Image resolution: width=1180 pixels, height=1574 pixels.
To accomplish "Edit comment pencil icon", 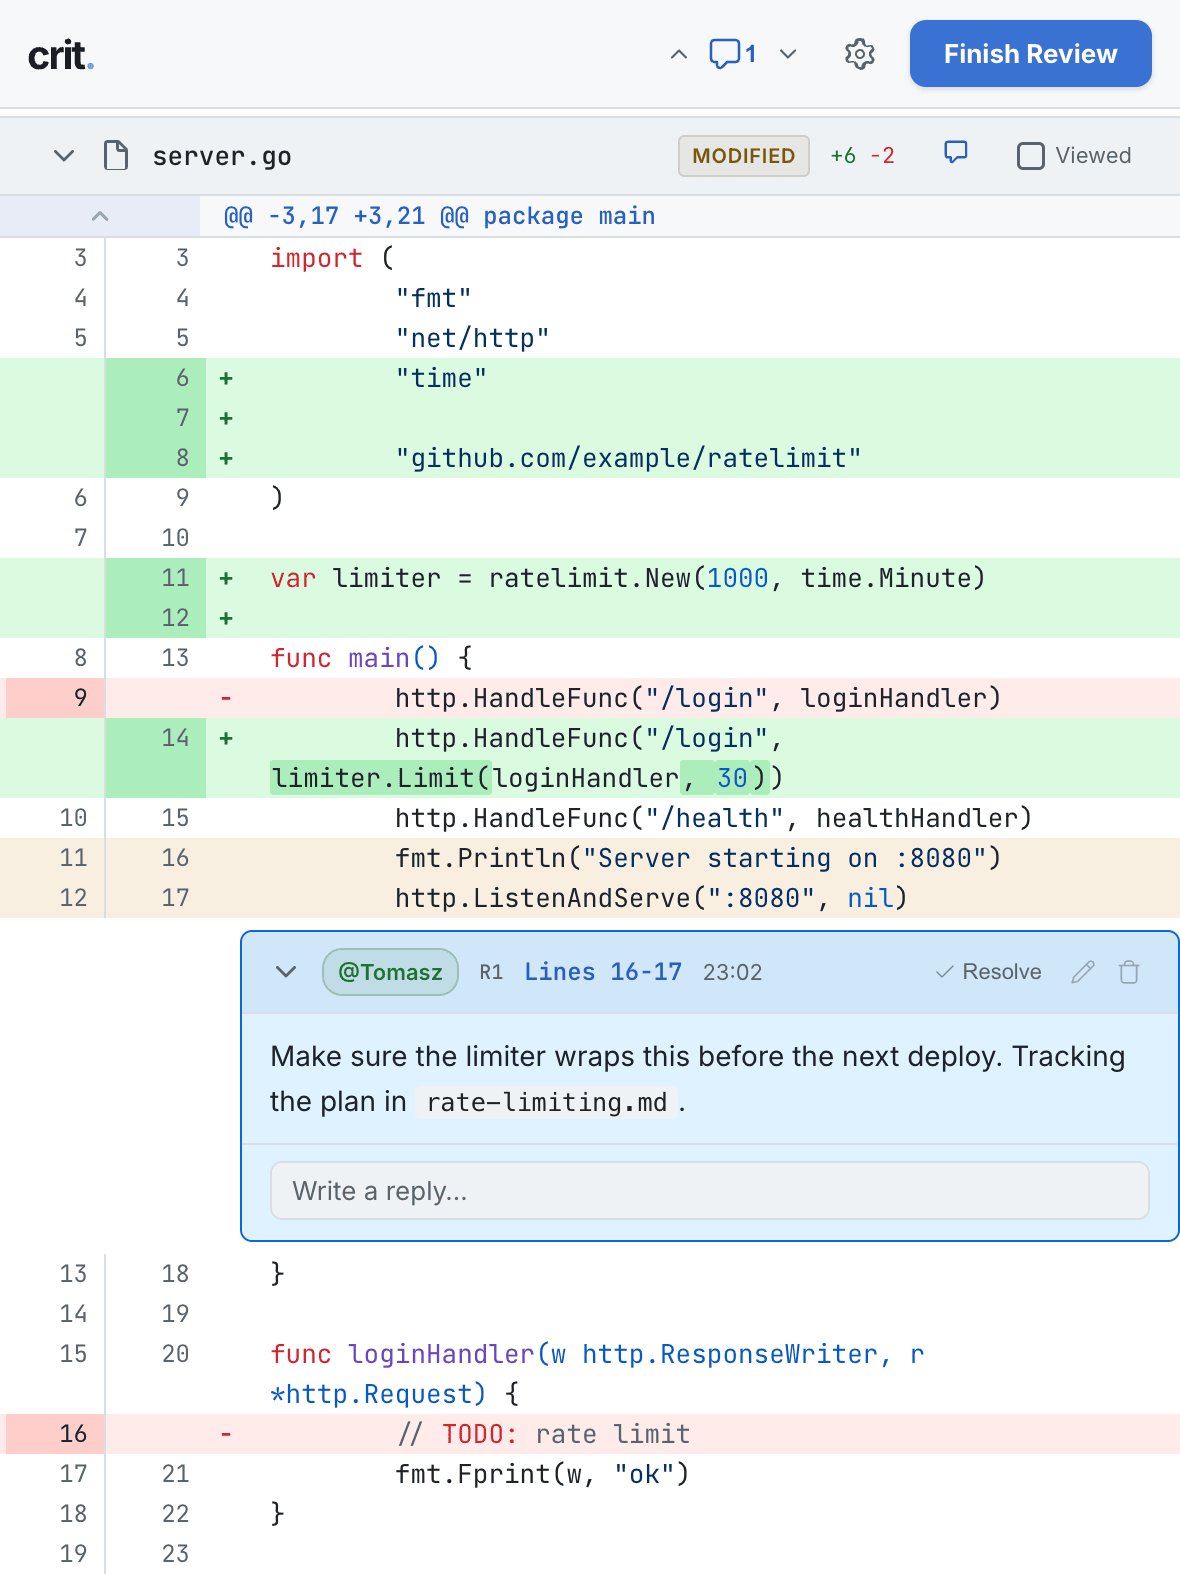I will (x=1083, y=972).
